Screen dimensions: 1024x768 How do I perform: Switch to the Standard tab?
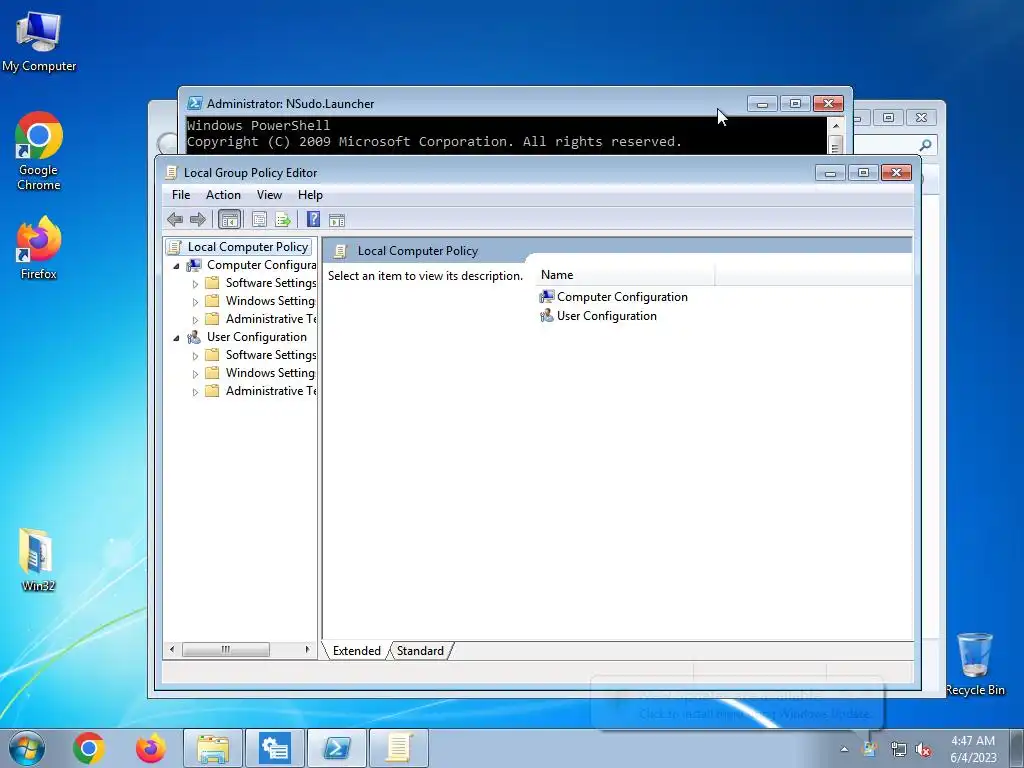click(420, 650)
